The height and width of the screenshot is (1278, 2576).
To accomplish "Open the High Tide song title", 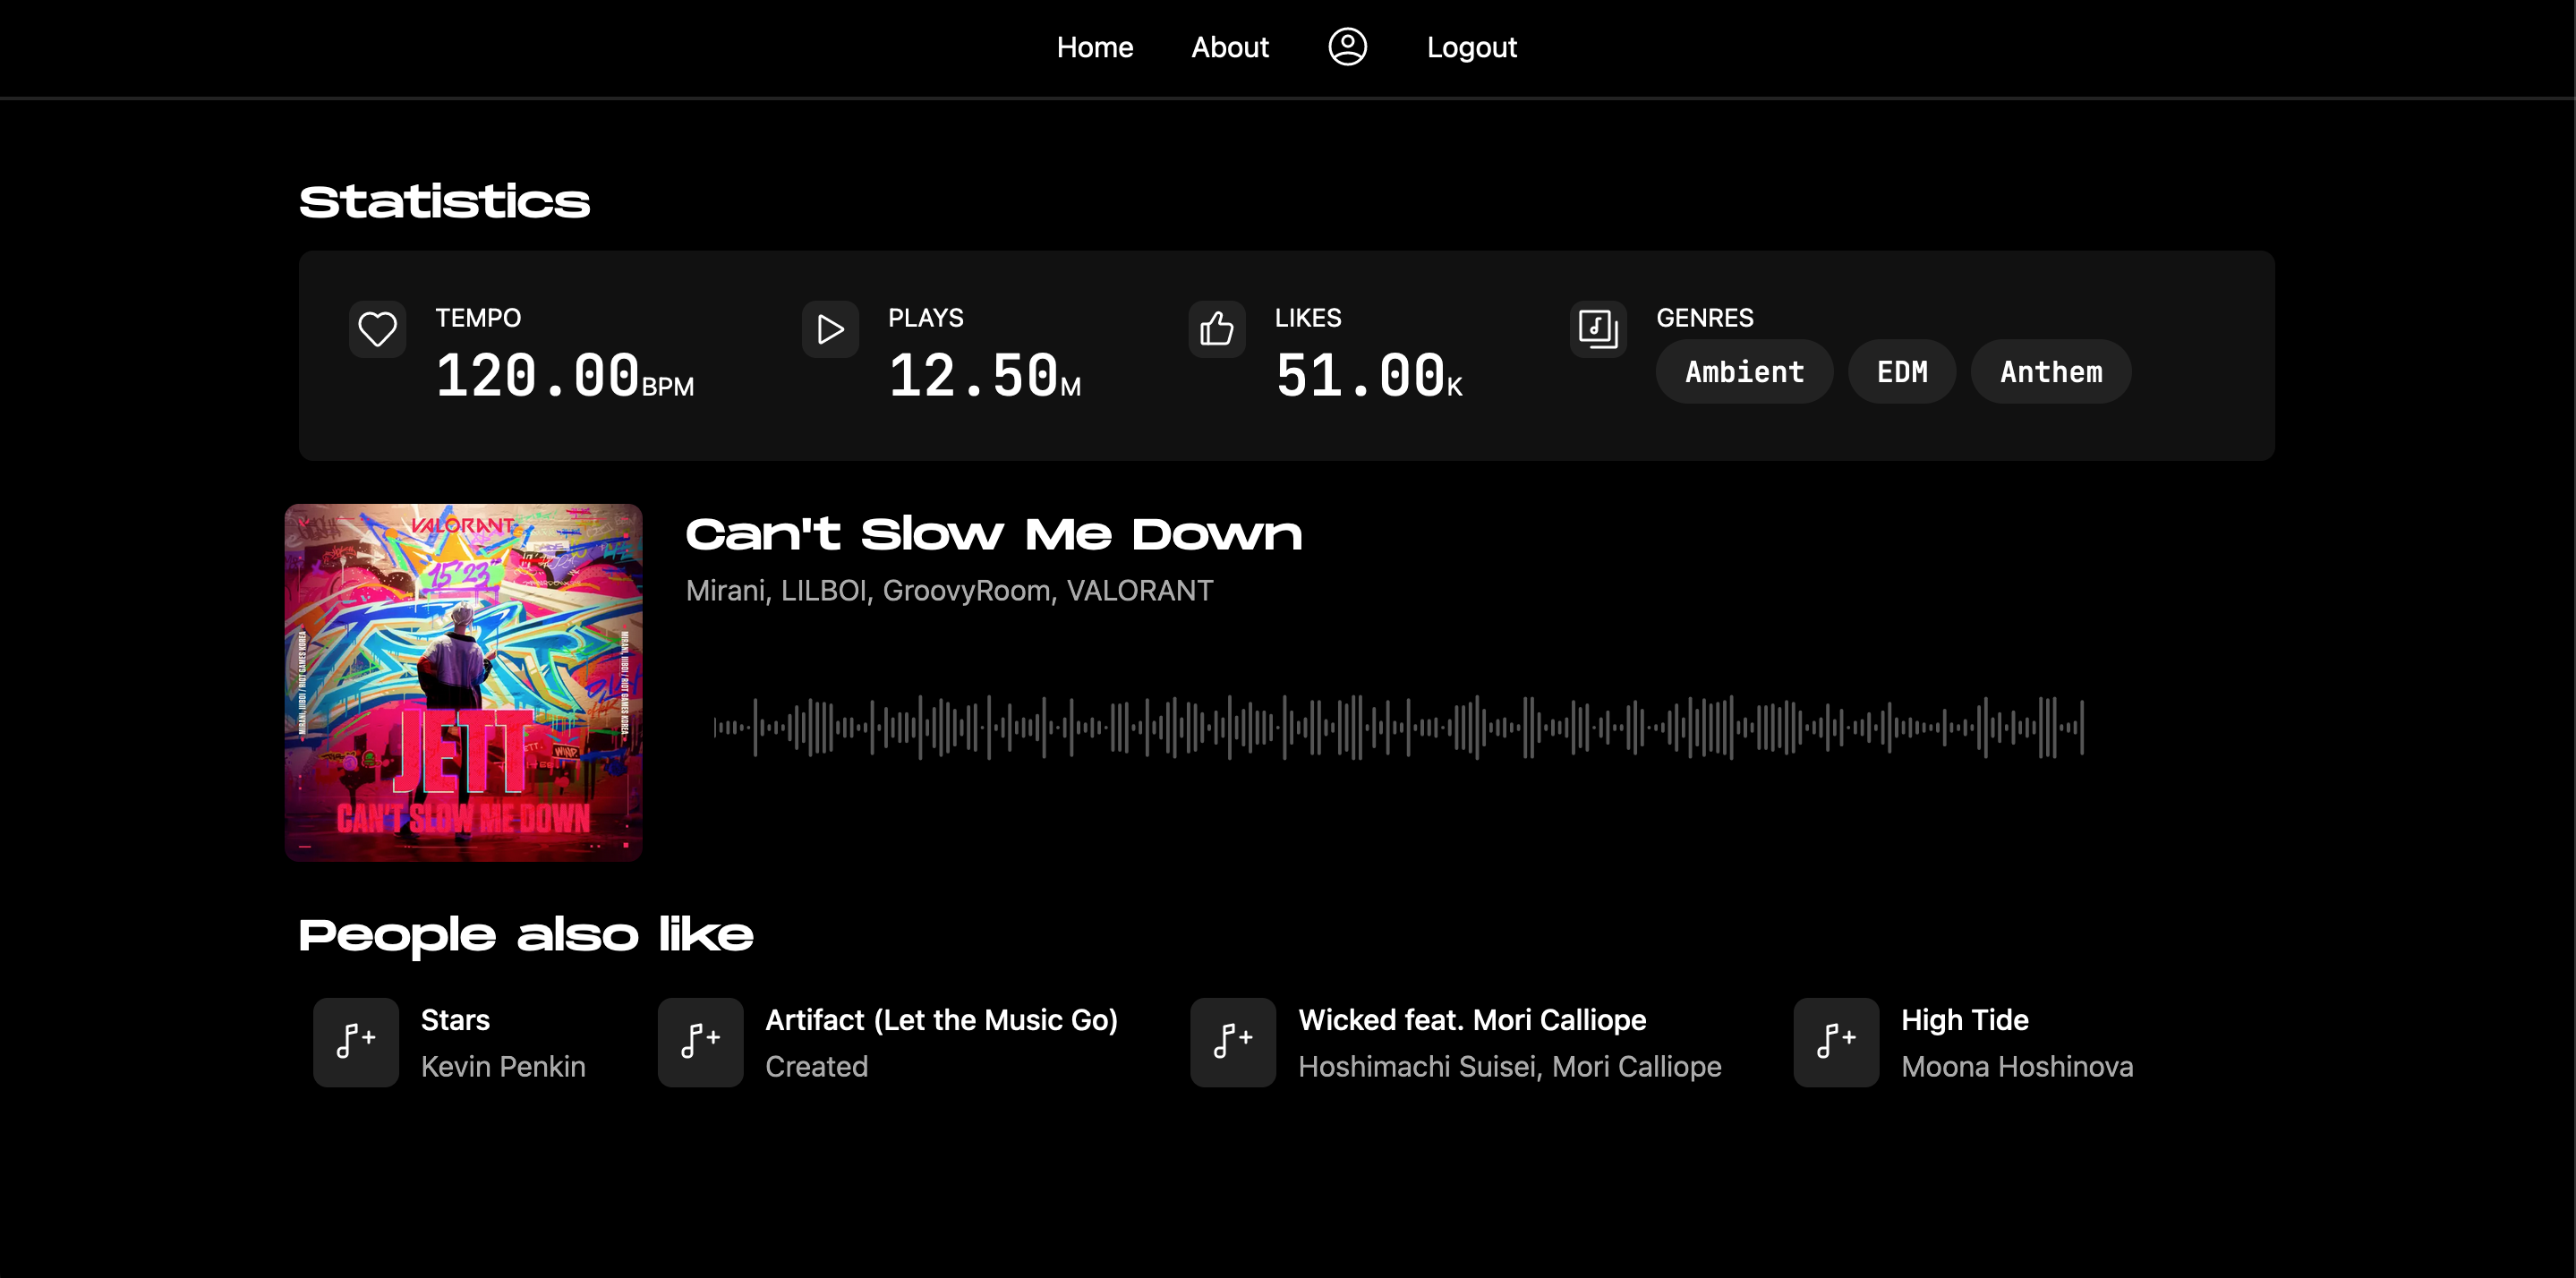I will point(1964,1019).
